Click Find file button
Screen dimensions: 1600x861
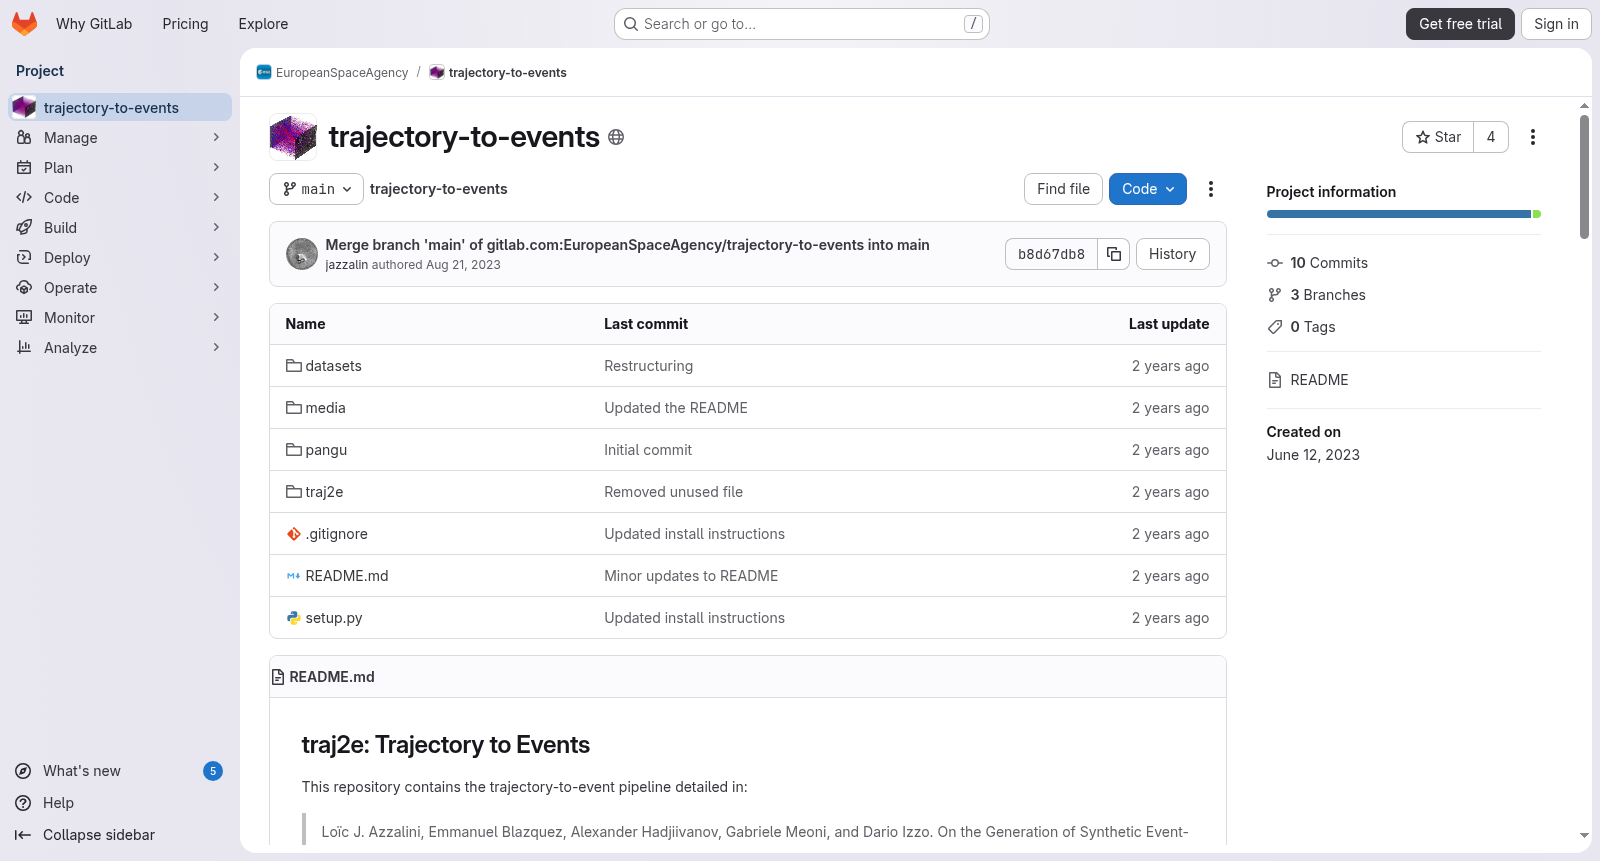[1063, 189]
